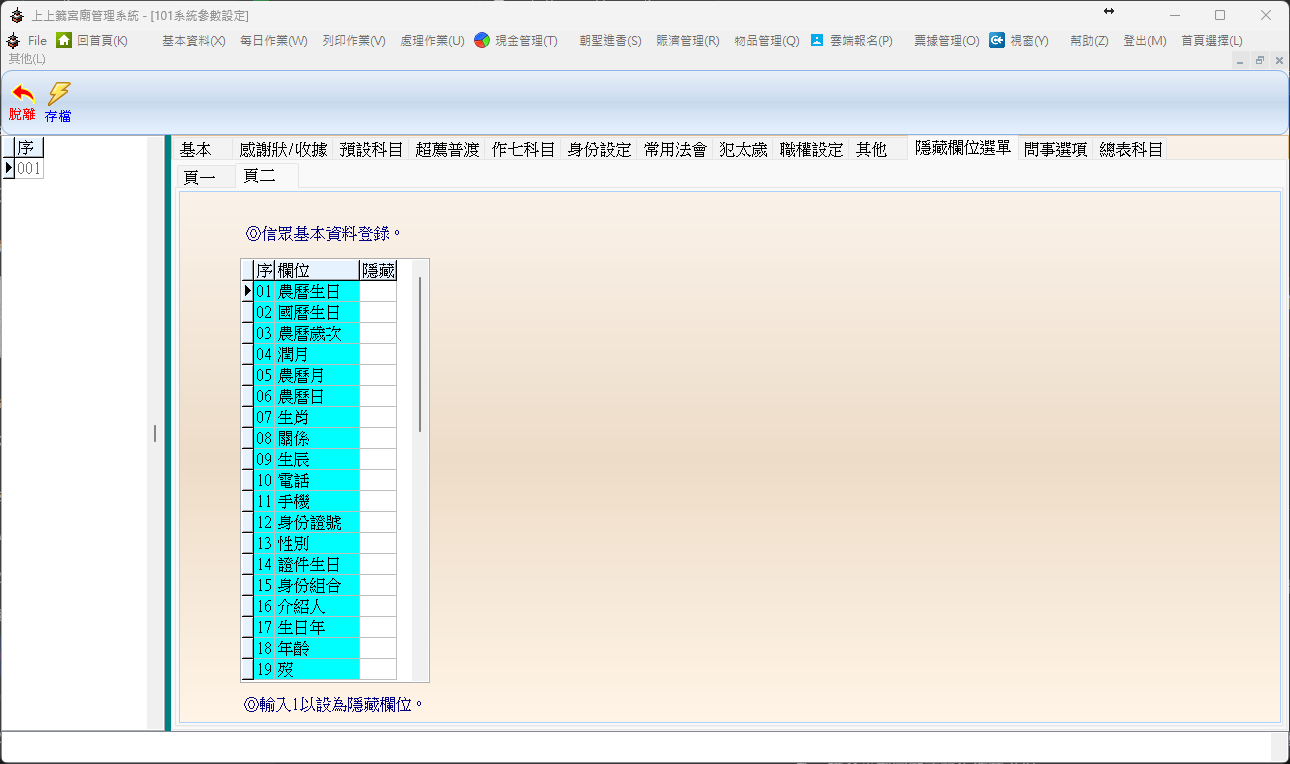Click the 存檔 save lightning icon
1290x764 pixels.
(59, 94)
